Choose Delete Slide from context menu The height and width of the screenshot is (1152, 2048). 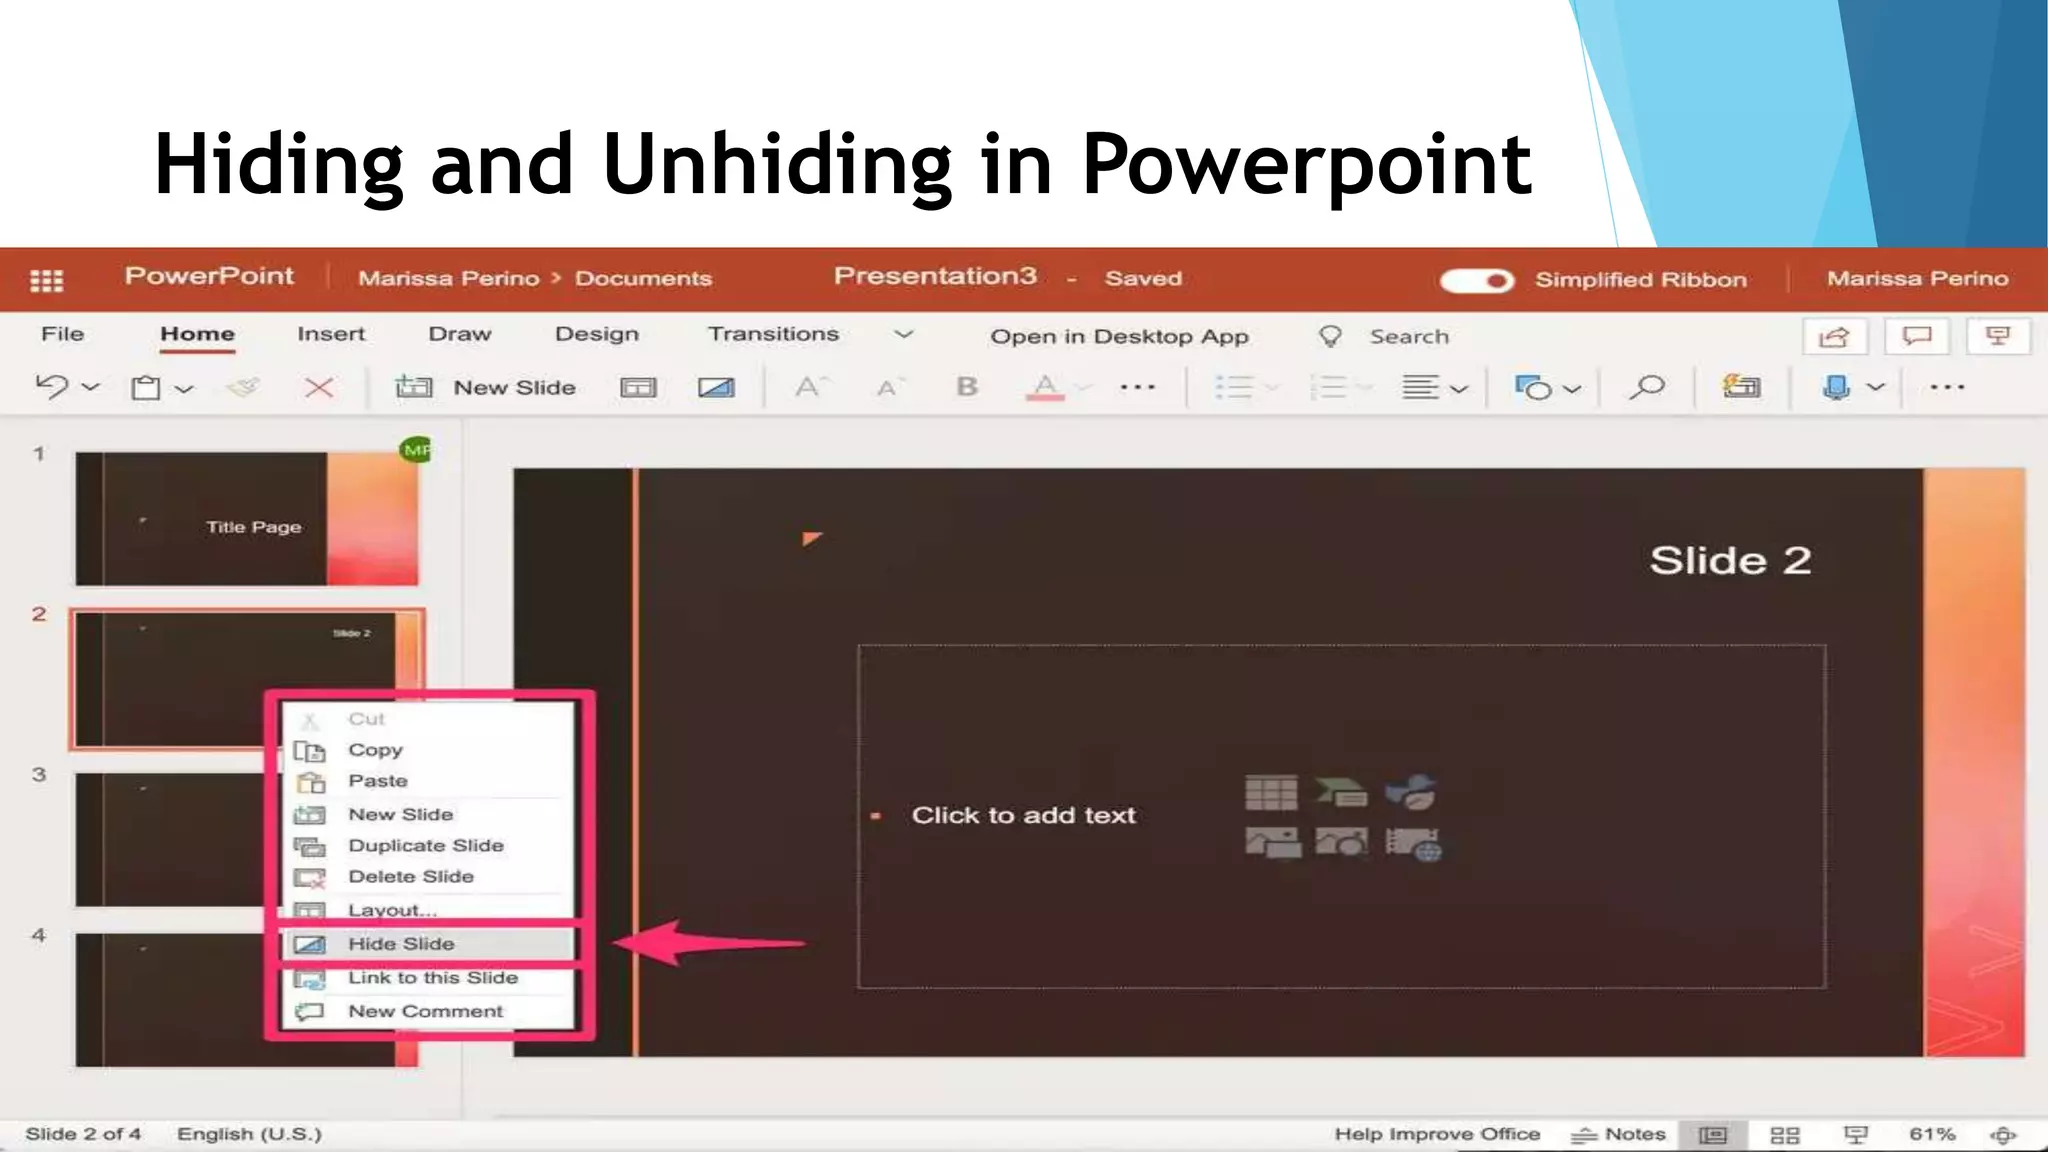pyautogui.click(x=429, y=877)
